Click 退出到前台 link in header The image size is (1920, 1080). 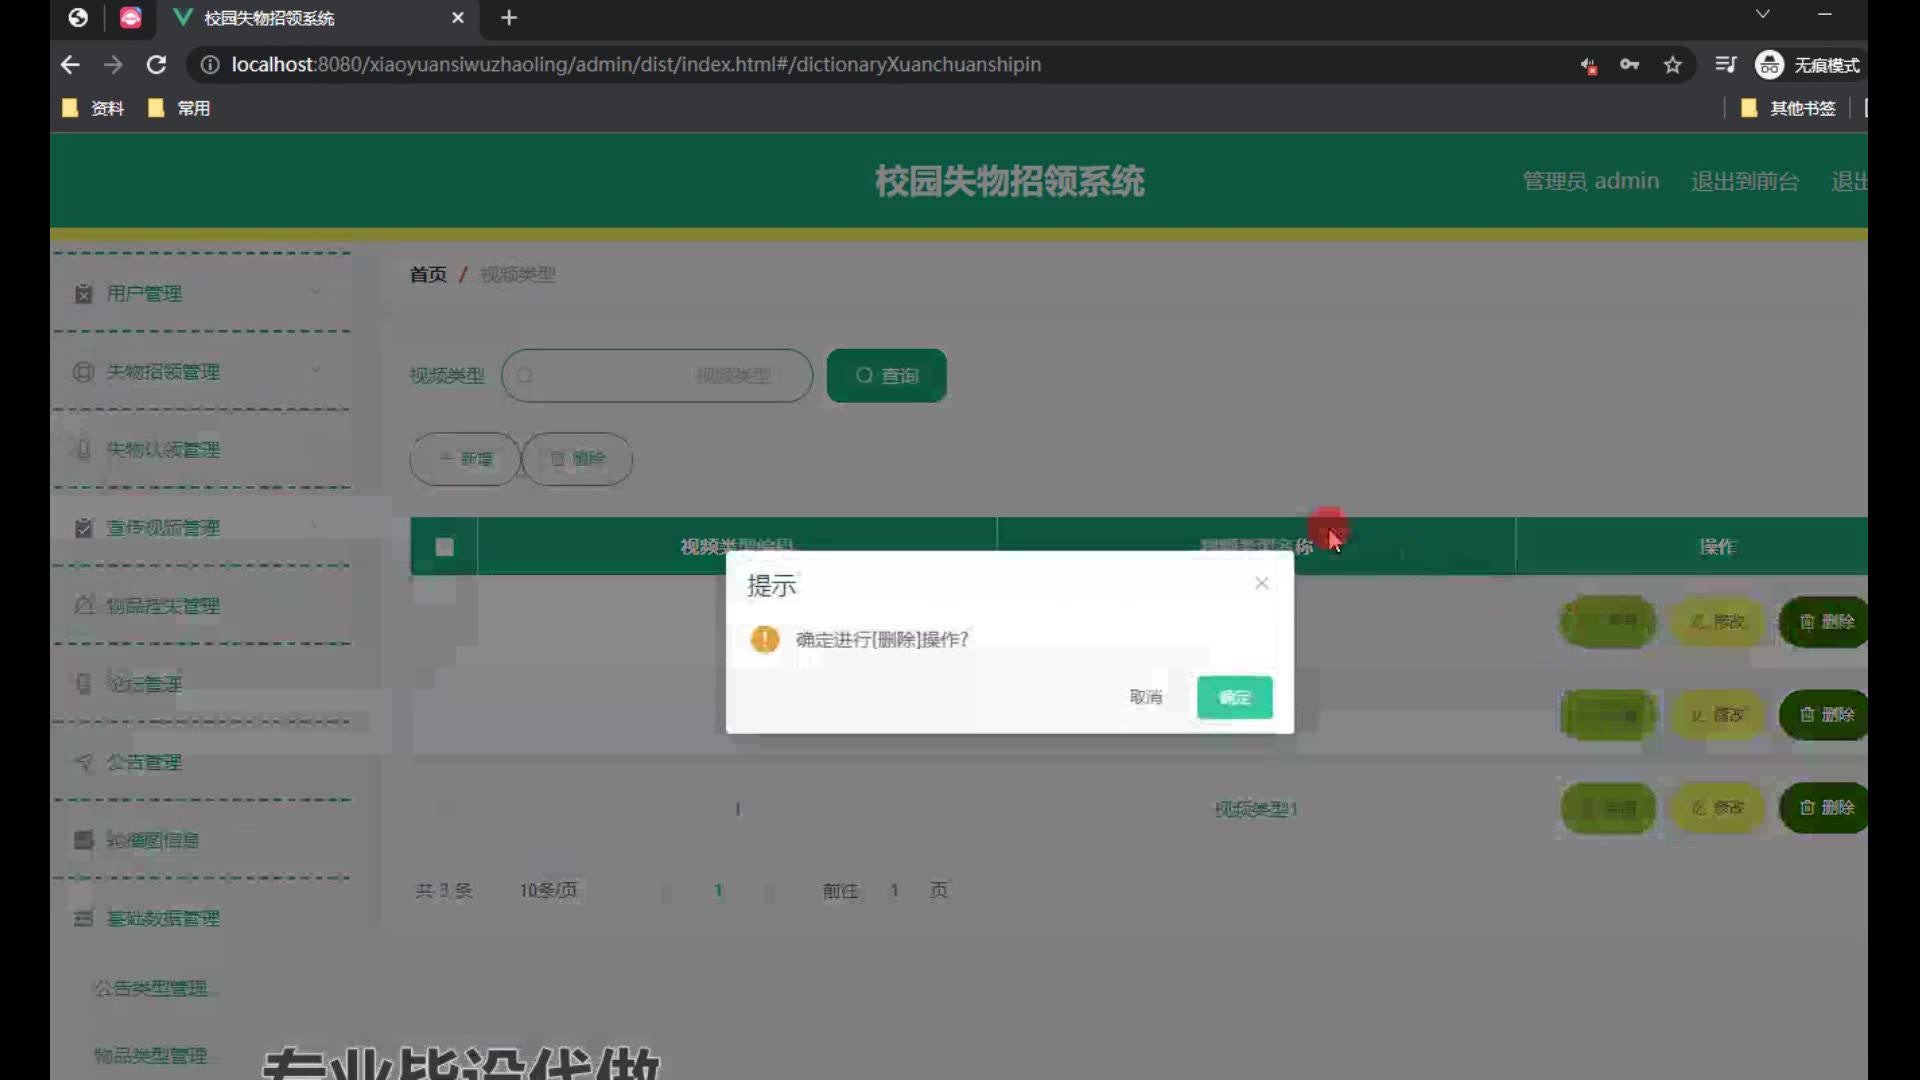point(1744,181)
